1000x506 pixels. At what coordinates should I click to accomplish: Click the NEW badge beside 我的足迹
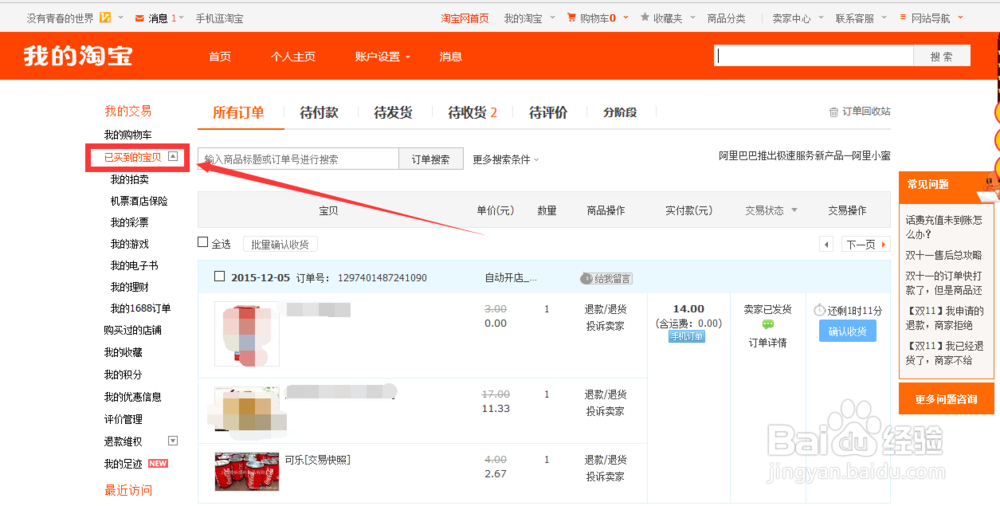pyautogui.click(x=158, y=463)
